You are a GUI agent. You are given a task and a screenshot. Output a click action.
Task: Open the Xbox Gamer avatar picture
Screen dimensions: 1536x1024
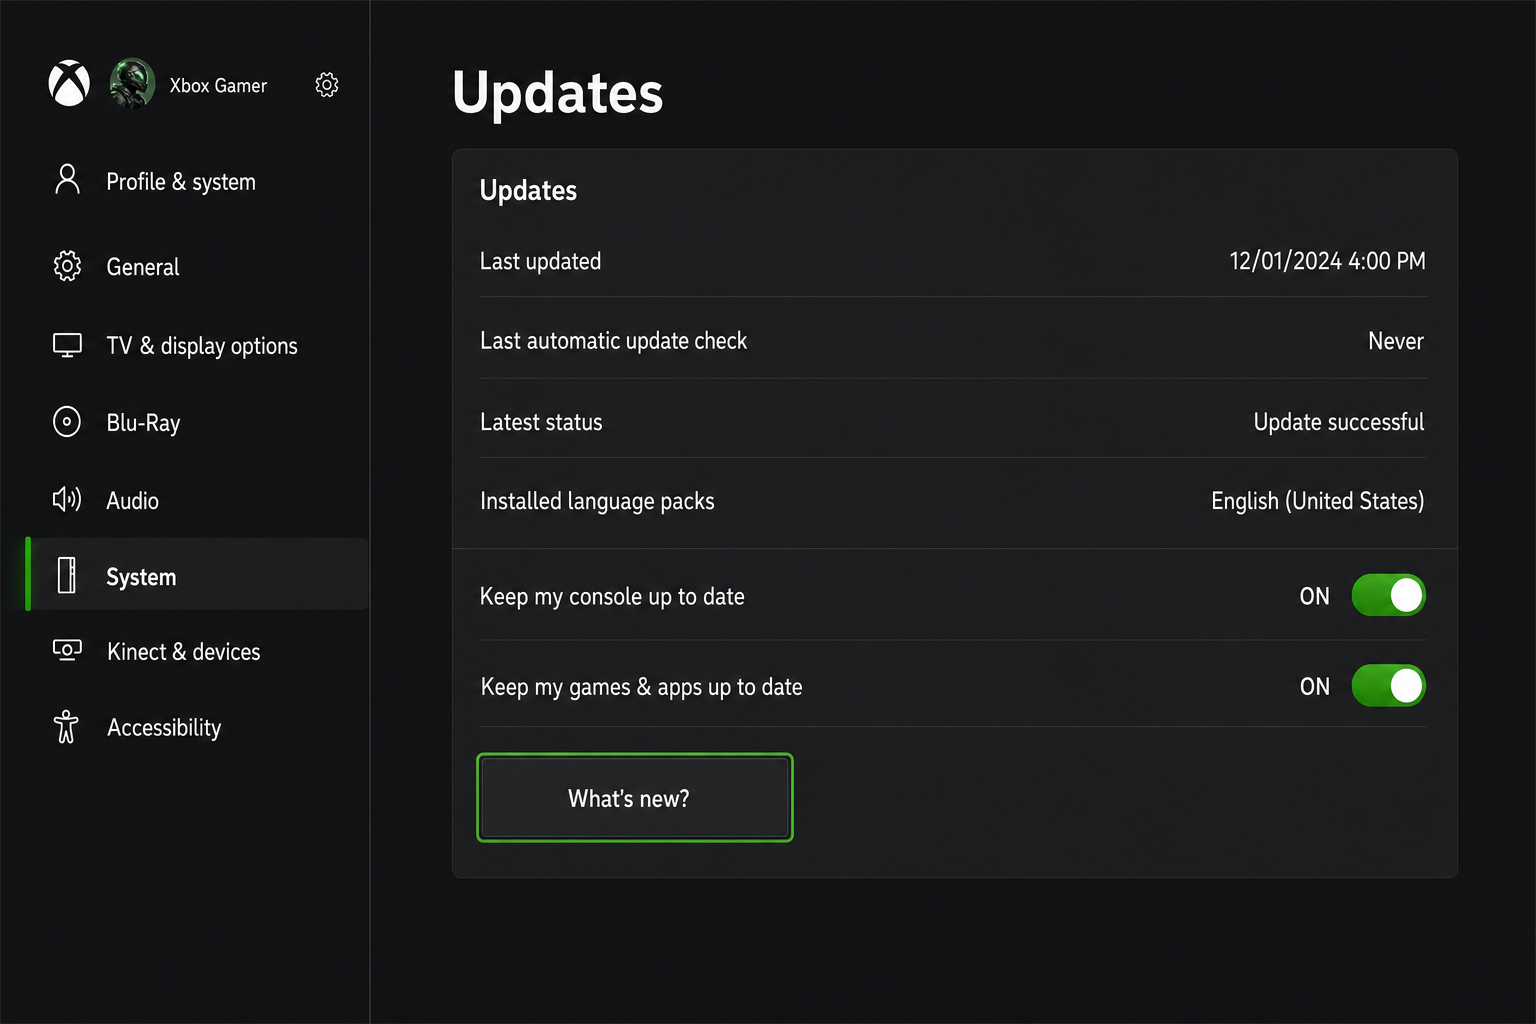point(132,83)
